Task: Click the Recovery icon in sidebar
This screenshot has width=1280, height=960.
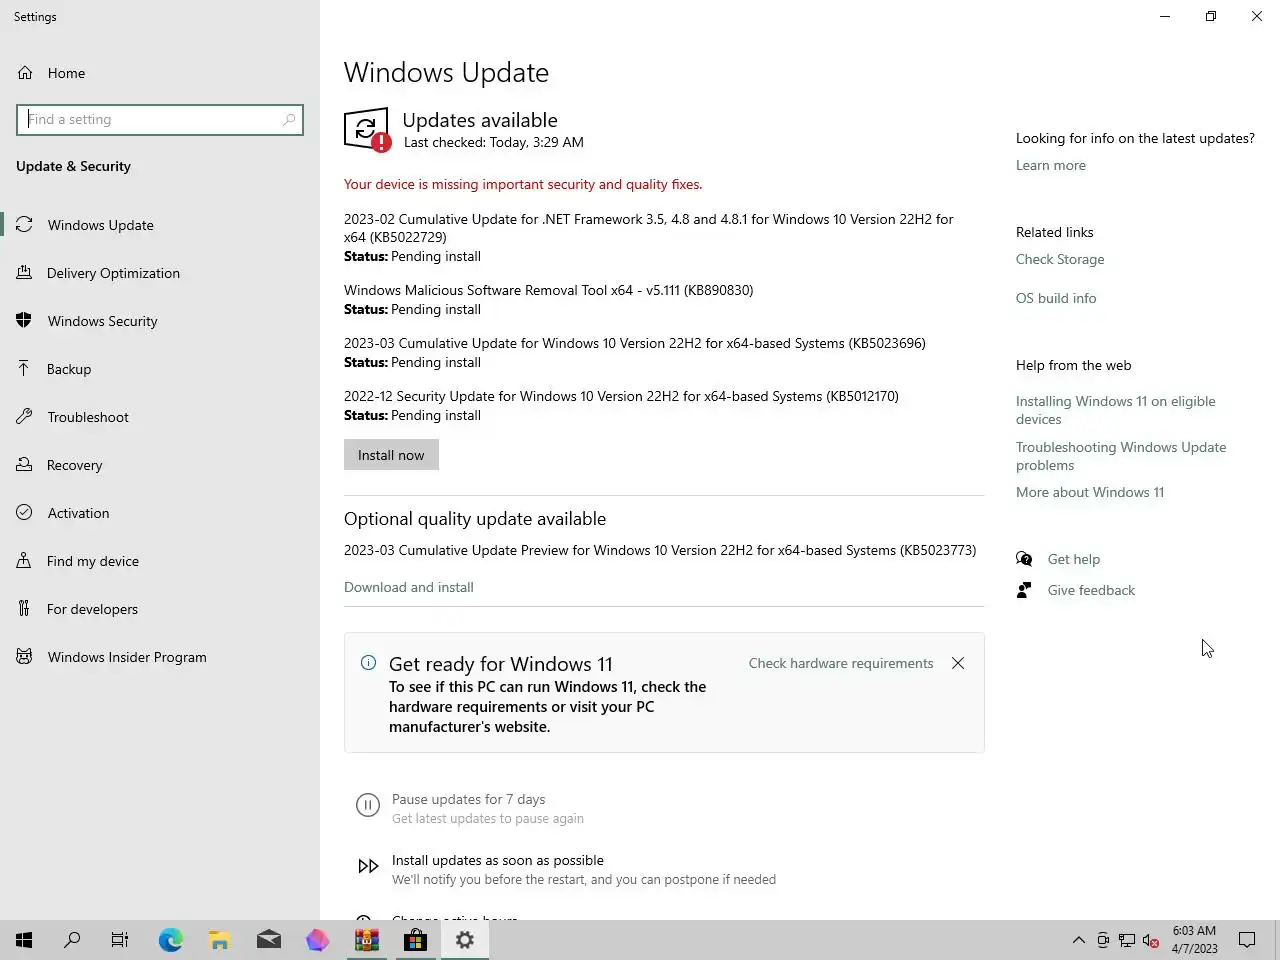Action: pos(25,465)
